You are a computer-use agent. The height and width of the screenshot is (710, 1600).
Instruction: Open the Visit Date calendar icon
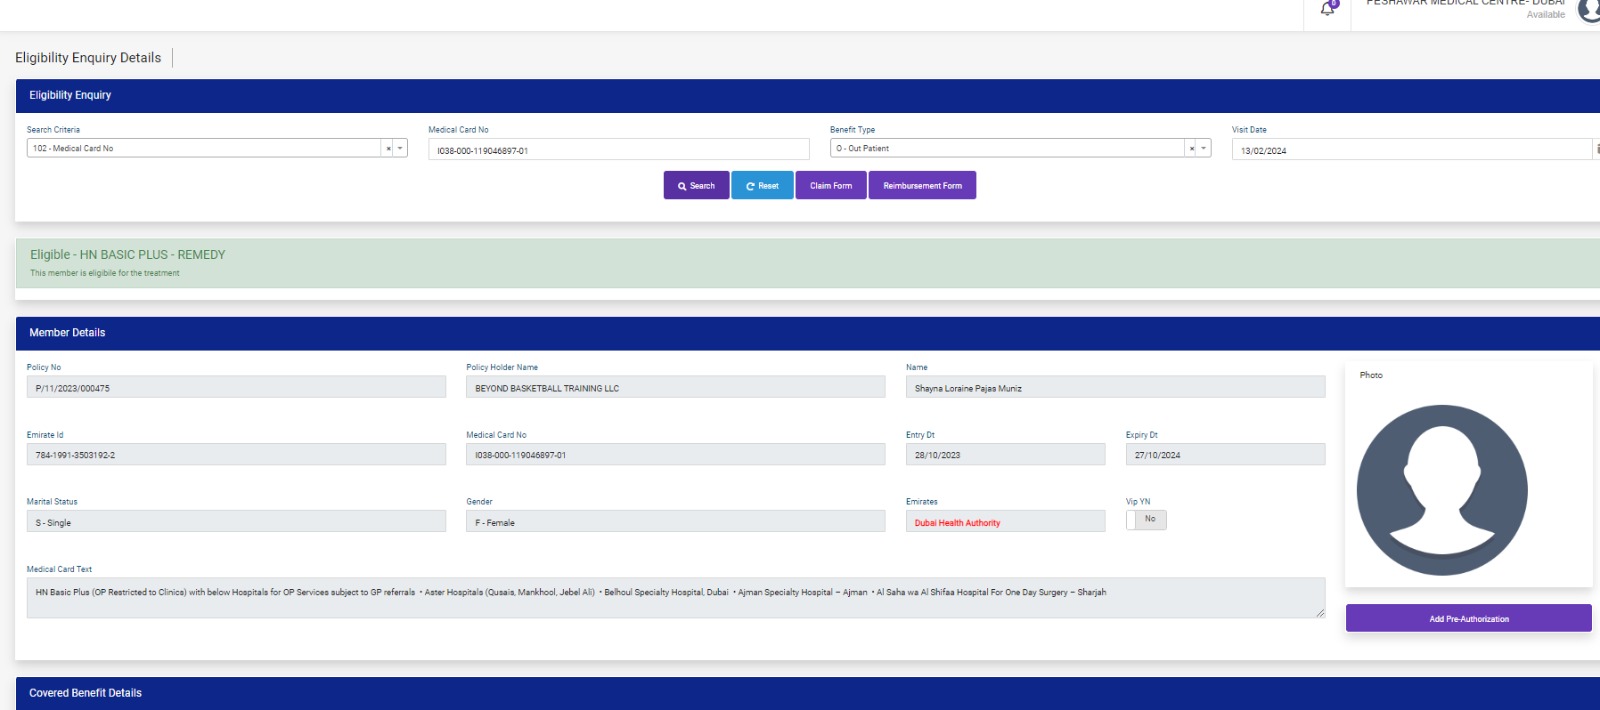pyautogui.click(x=1596, y=149)
